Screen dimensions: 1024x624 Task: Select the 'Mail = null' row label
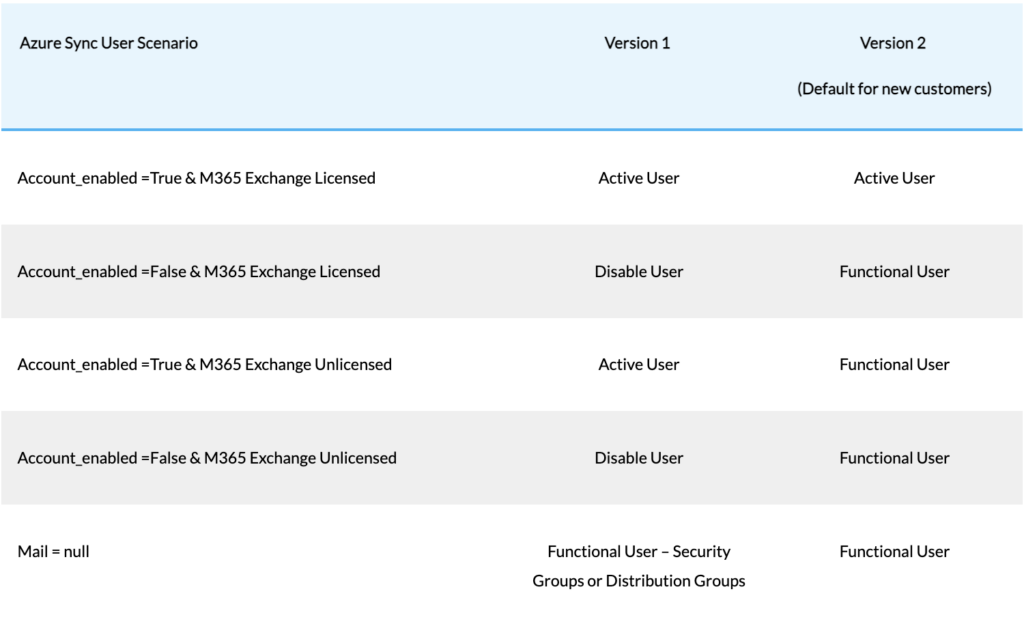point(54,552)
